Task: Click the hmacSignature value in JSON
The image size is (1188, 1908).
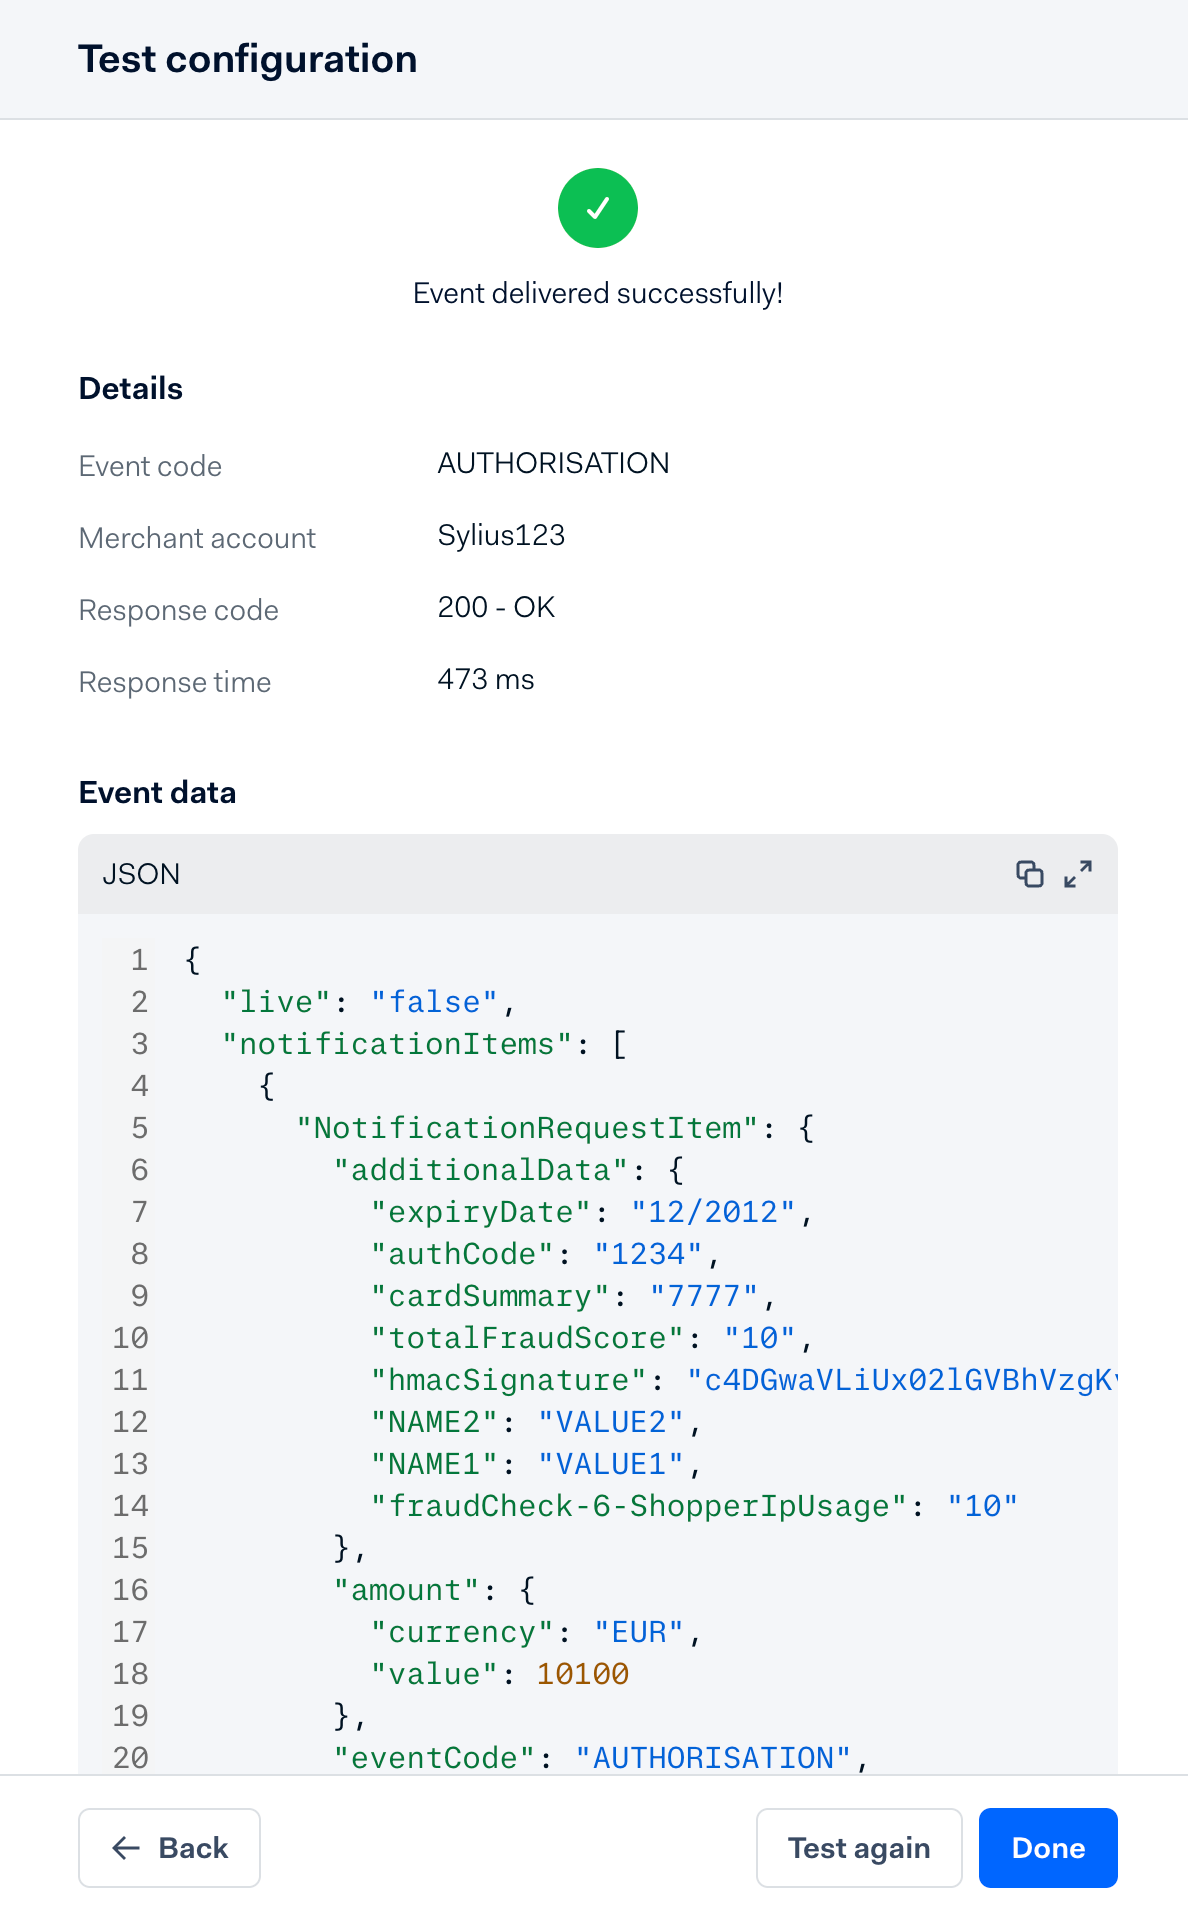Action: click(x=900, y=1380)
